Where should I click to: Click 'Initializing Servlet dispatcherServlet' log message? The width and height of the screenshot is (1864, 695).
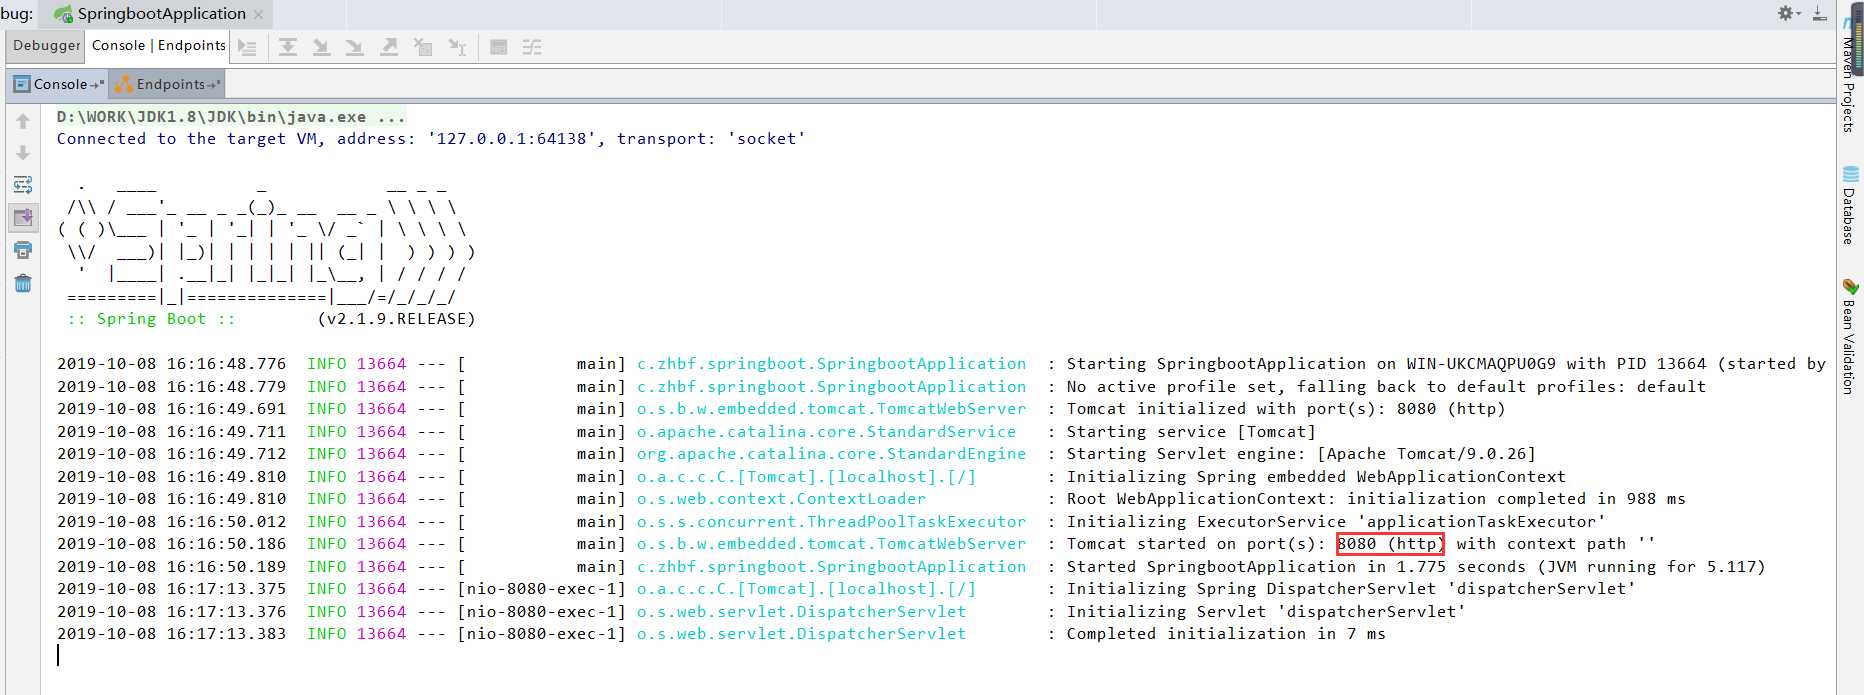1266,612
